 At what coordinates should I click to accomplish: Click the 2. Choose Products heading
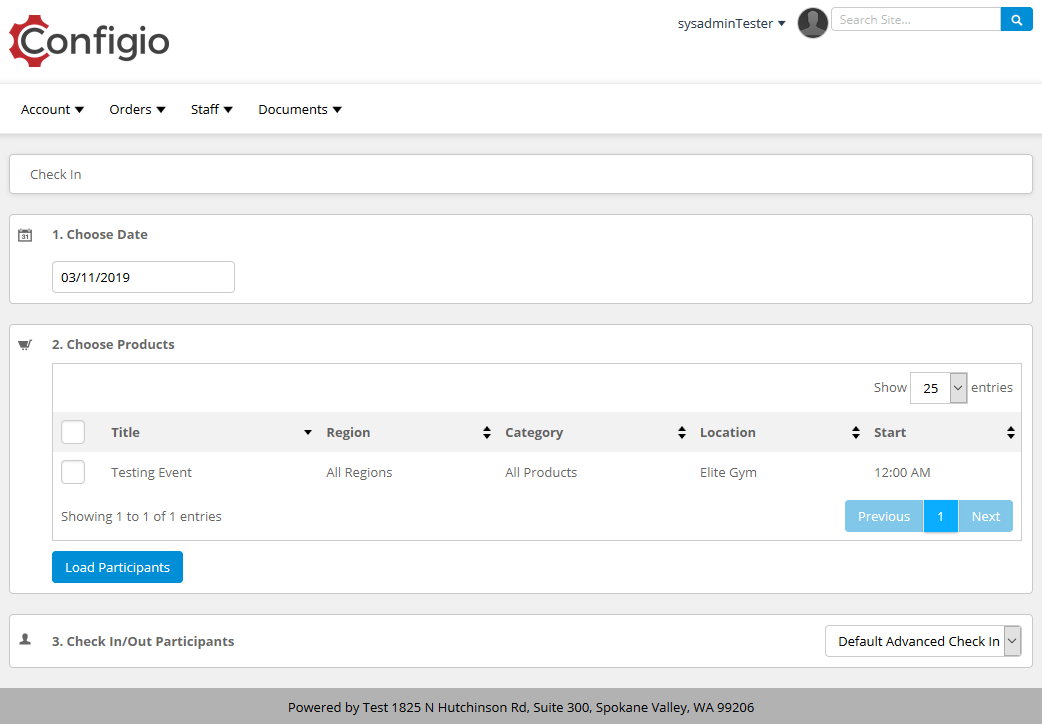click(113, 344)
